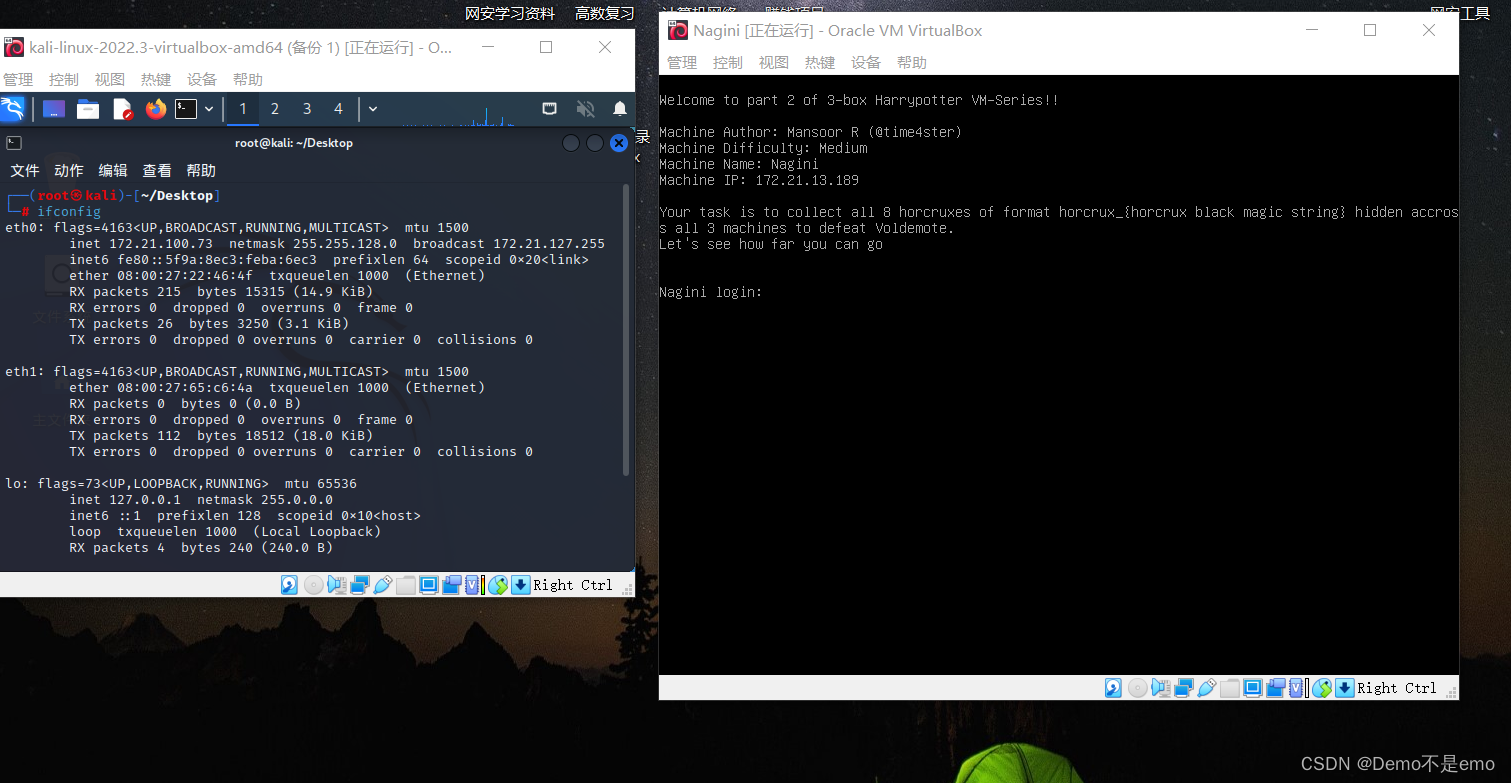Click shared folders indicator in Nagini VM status bar

click(1230, 688)
